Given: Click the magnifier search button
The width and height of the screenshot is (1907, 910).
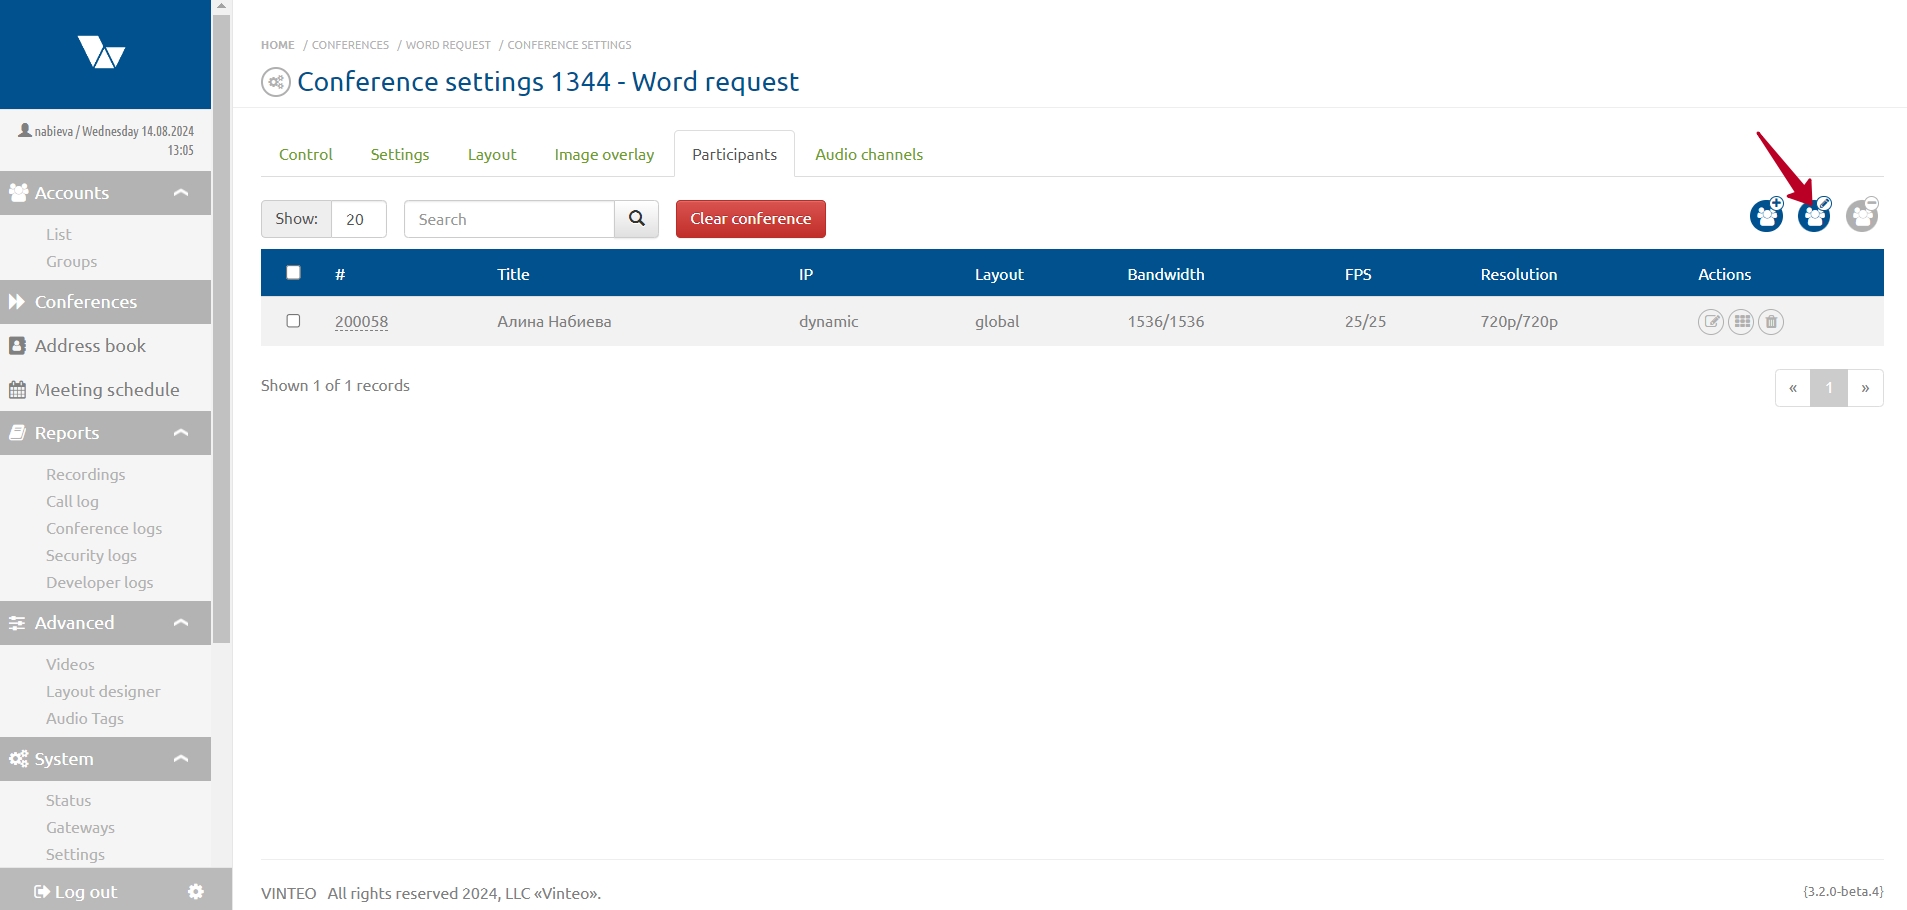Looking at the screenshot, I should point(637,219).
